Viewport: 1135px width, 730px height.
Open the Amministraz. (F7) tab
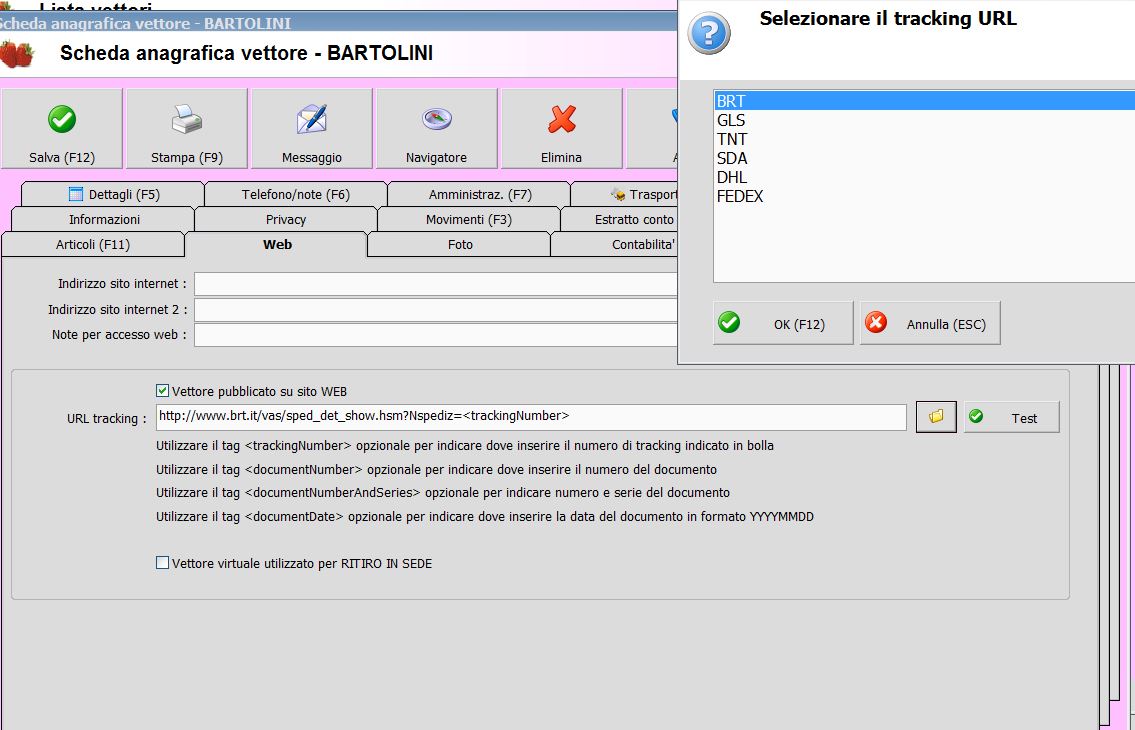point(479,194)
